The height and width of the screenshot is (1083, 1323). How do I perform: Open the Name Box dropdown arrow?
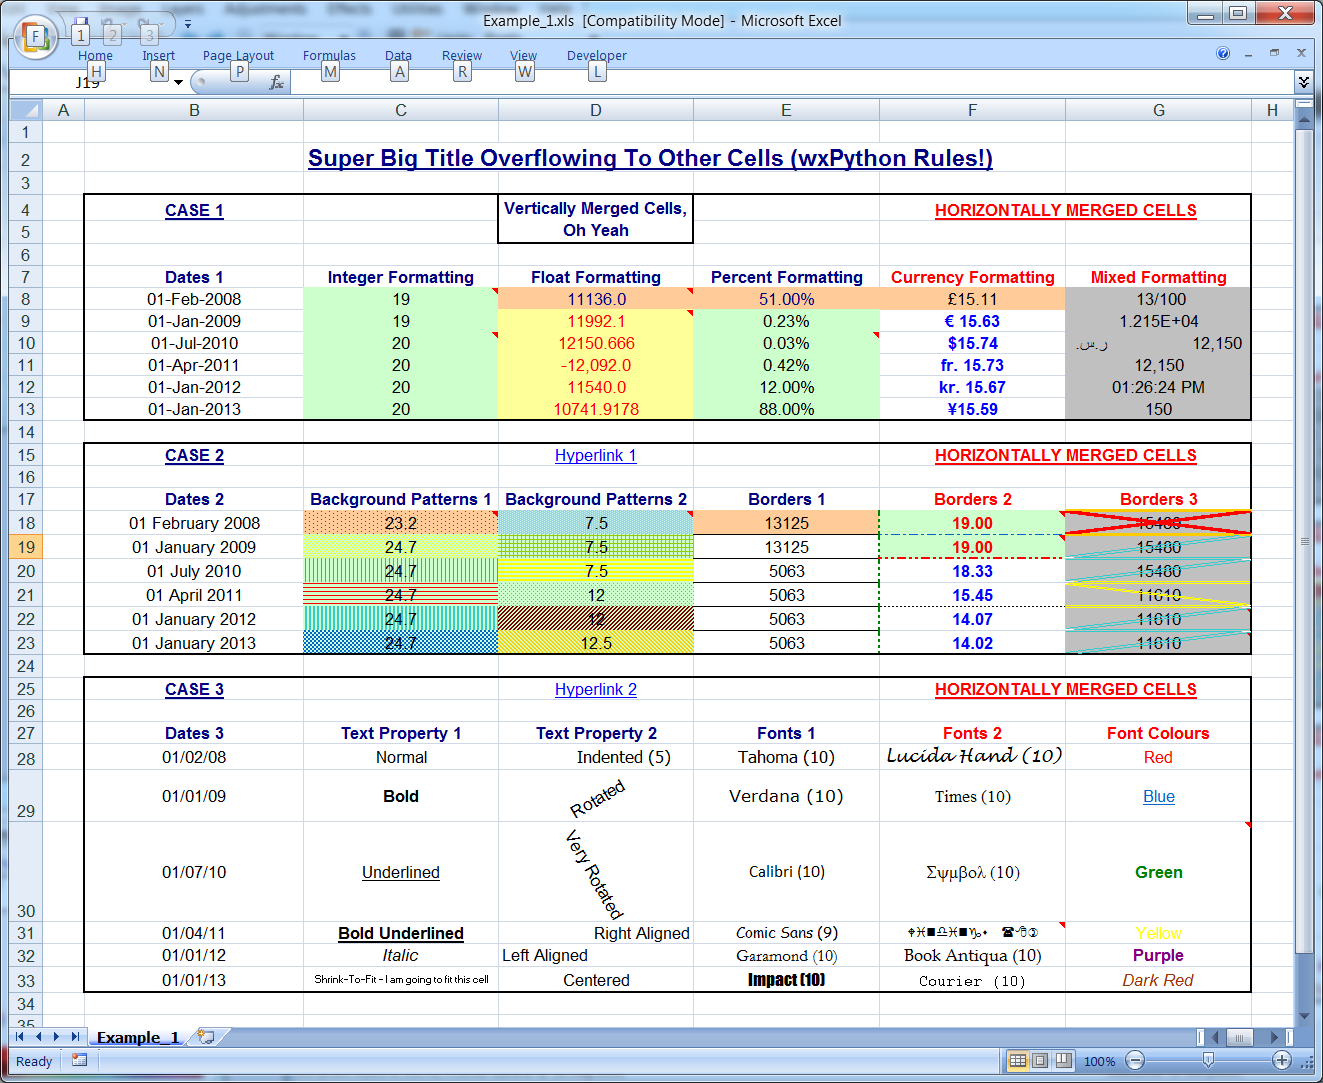pos(179,82)
